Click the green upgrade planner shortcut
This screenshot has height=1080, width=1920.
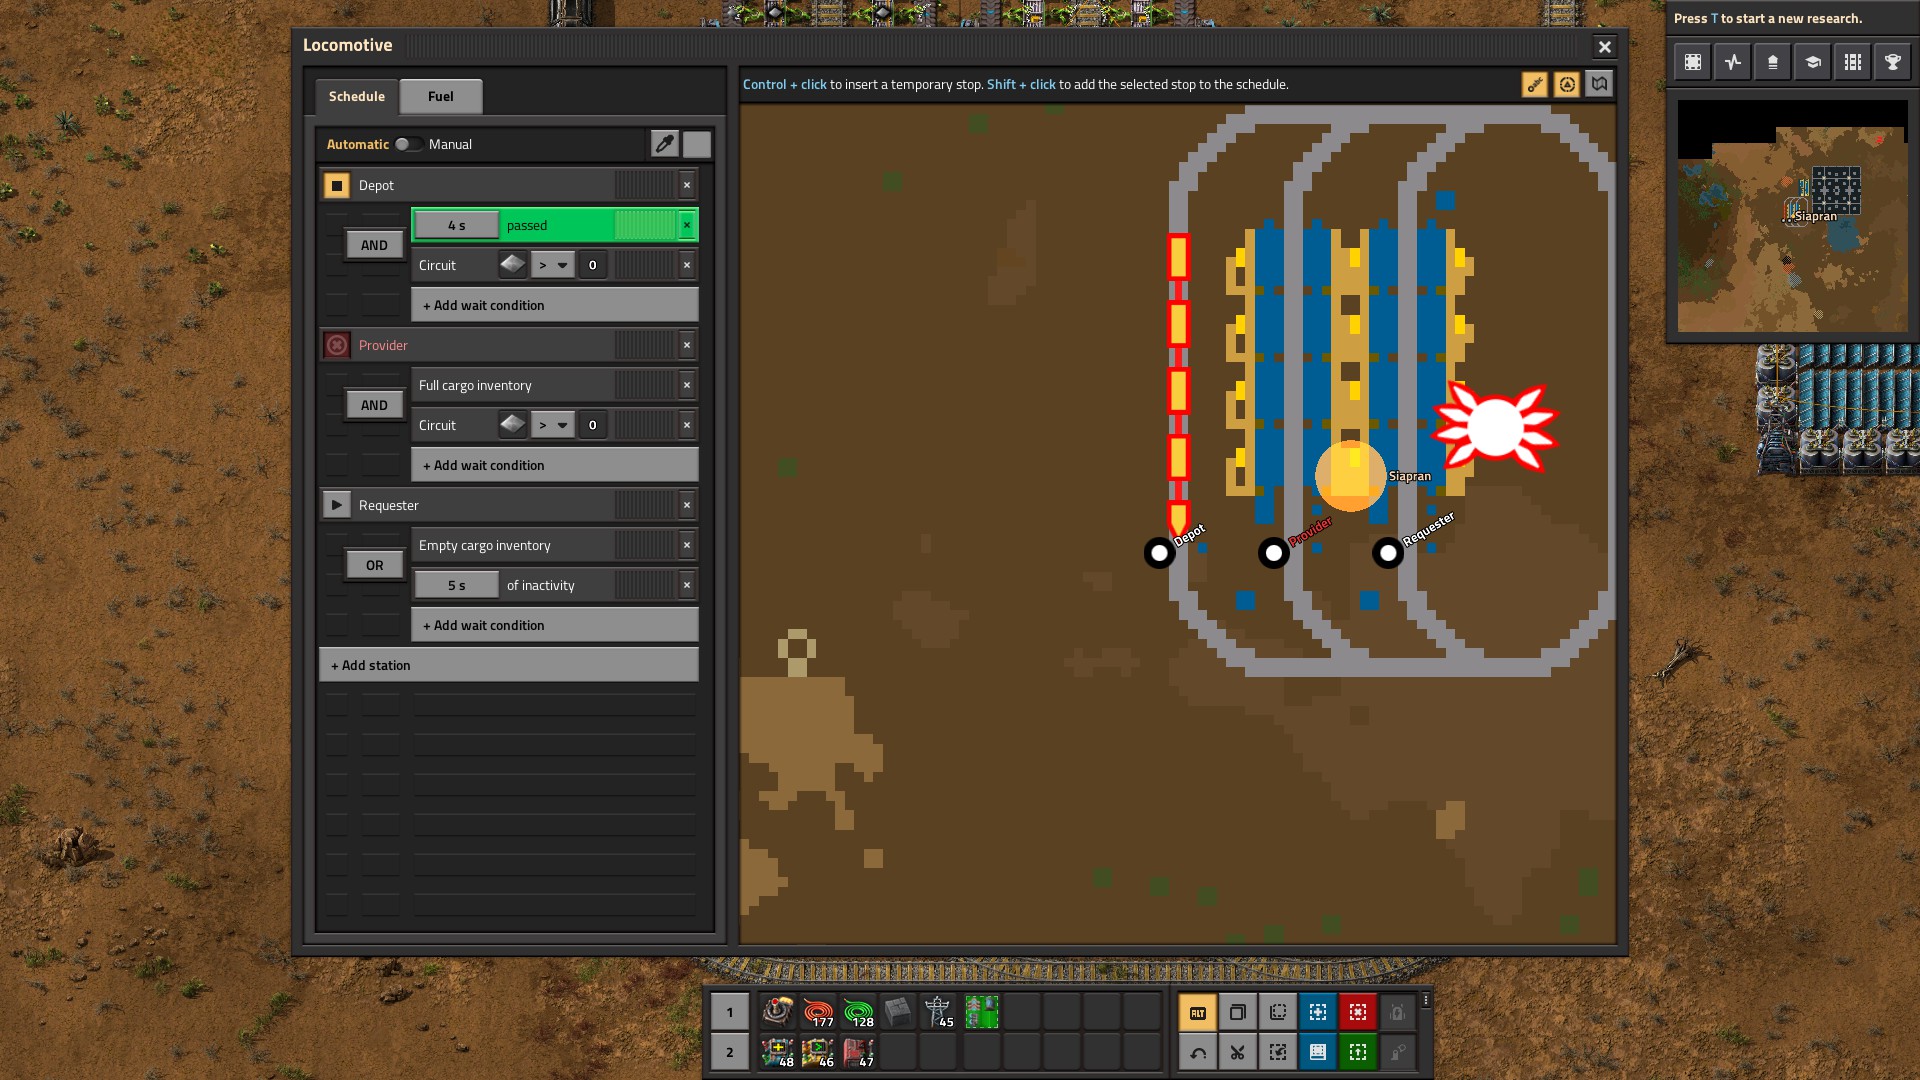(1358, 1052)
